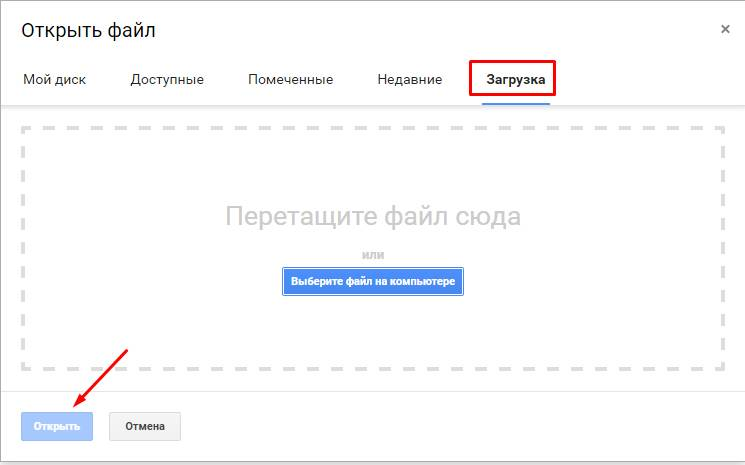This screenshot has width=745, height=465.
Task: Click Выберите файл на компьютере button
Action: tap(372, 281)
